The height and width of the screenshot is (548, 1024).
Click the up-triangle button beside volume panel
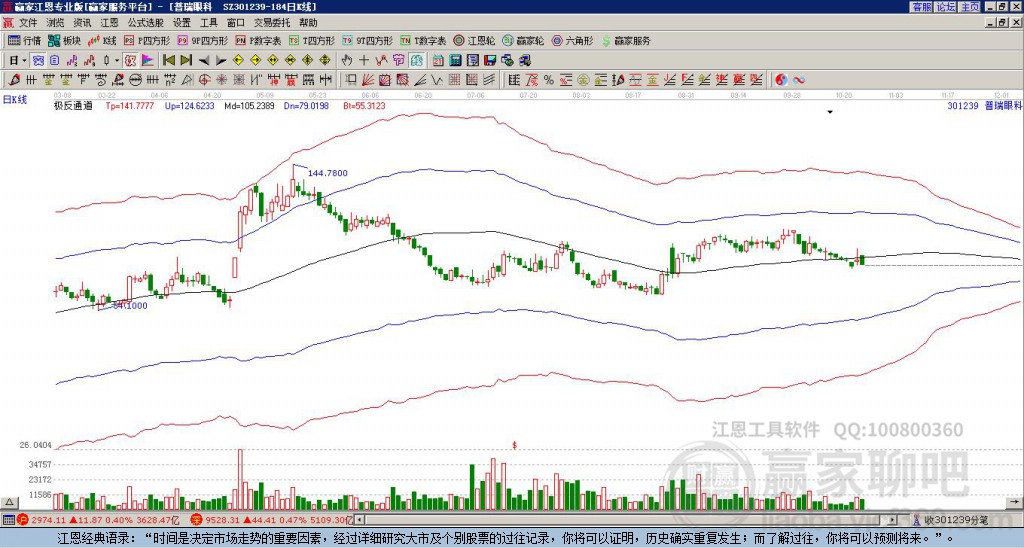pyautogui.click(x=9, y=502)
